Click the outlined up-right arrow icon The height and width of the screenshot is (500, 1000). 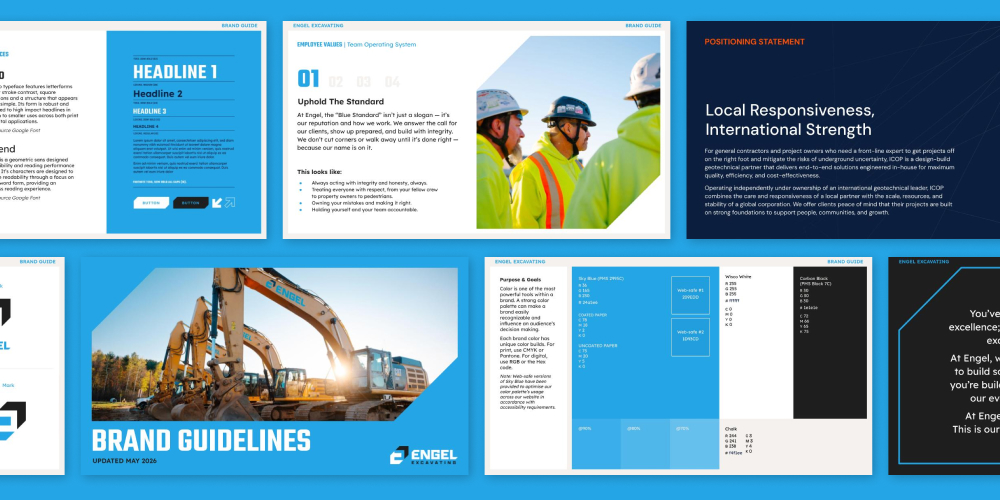pyautogui.click(x=230, y=203)
